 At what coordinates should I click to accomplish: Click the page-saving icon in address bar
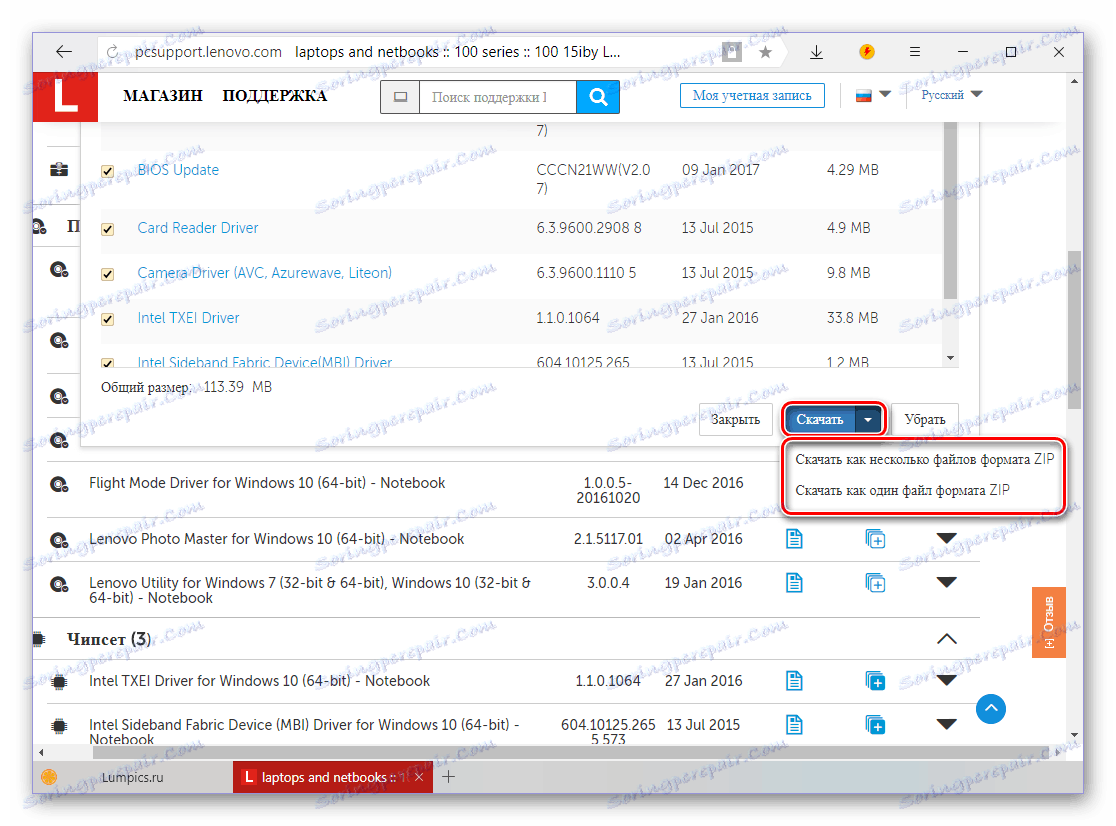tap(732, 52)
